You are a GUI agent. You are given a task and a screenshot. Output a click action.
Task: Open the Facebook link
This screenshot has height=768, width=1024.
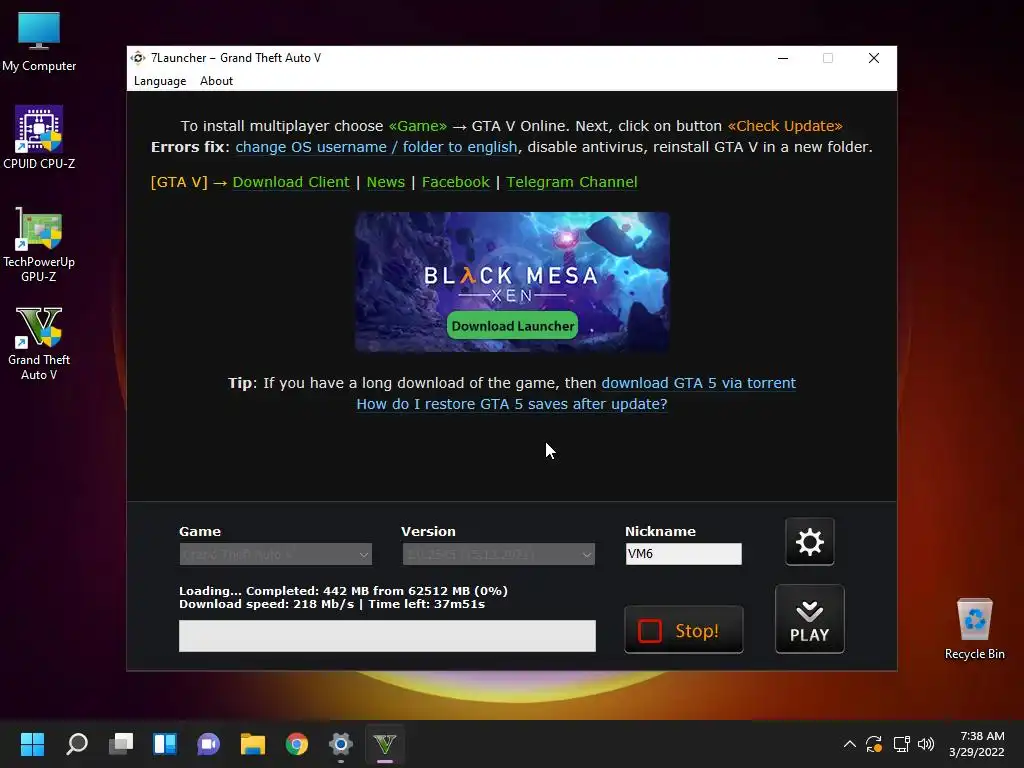[x=456, y=182]
